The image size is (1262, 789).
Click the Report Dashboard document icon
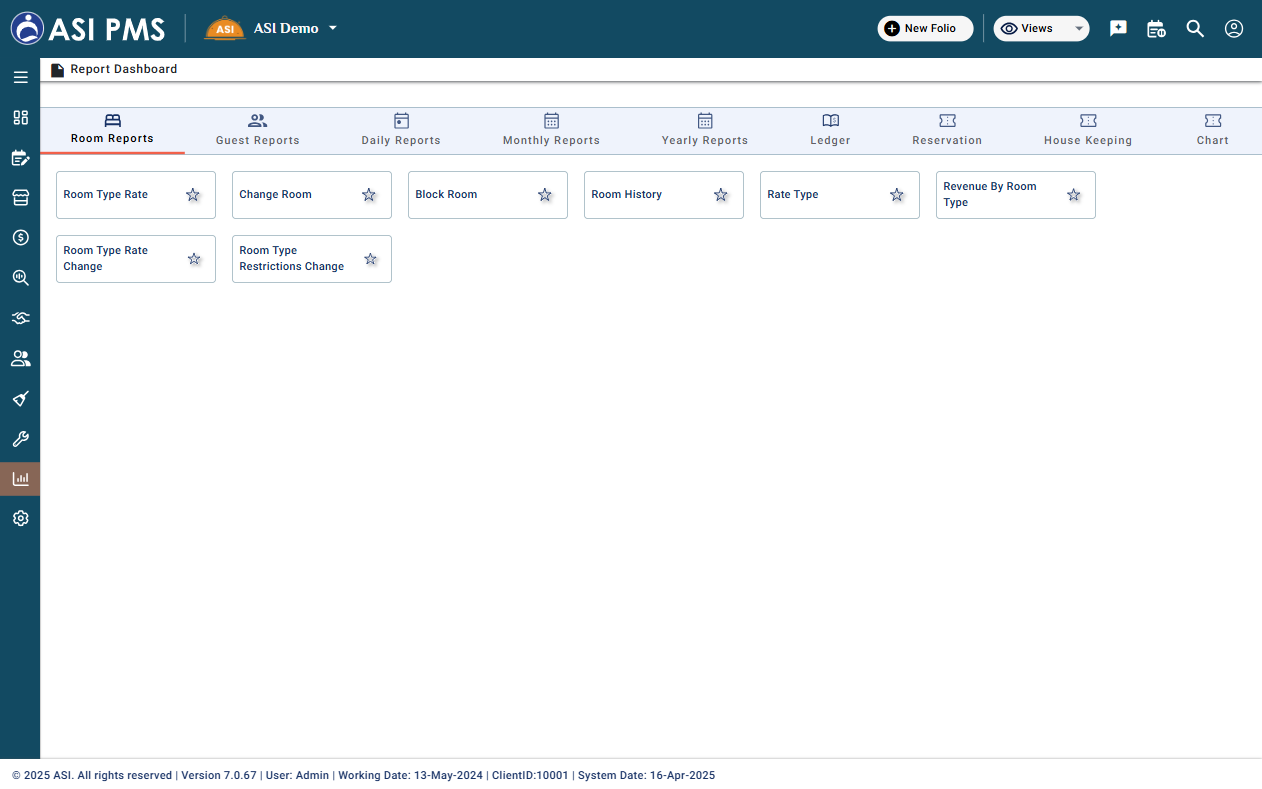[x=57, y=70]
